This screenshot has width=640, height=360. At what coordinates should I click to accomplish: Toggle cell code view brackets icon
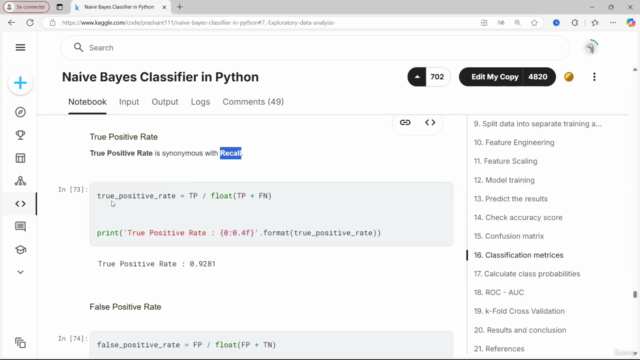tap(430, 122)
